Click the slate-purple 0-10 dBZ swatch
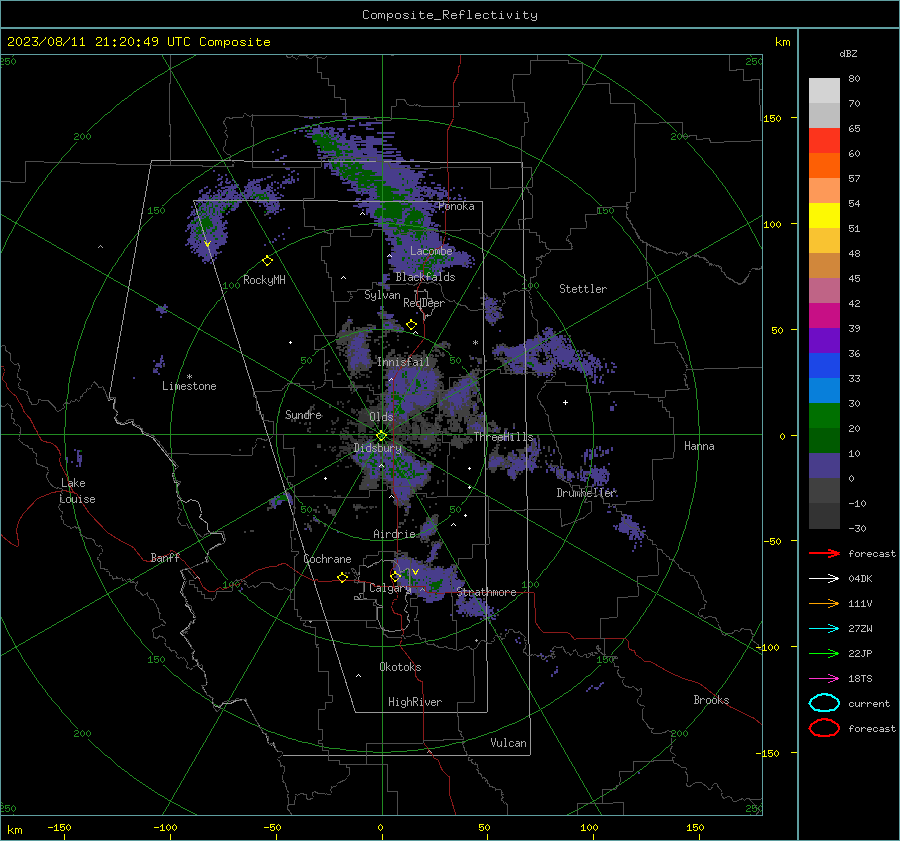900x841 pixels. point(824,466)
